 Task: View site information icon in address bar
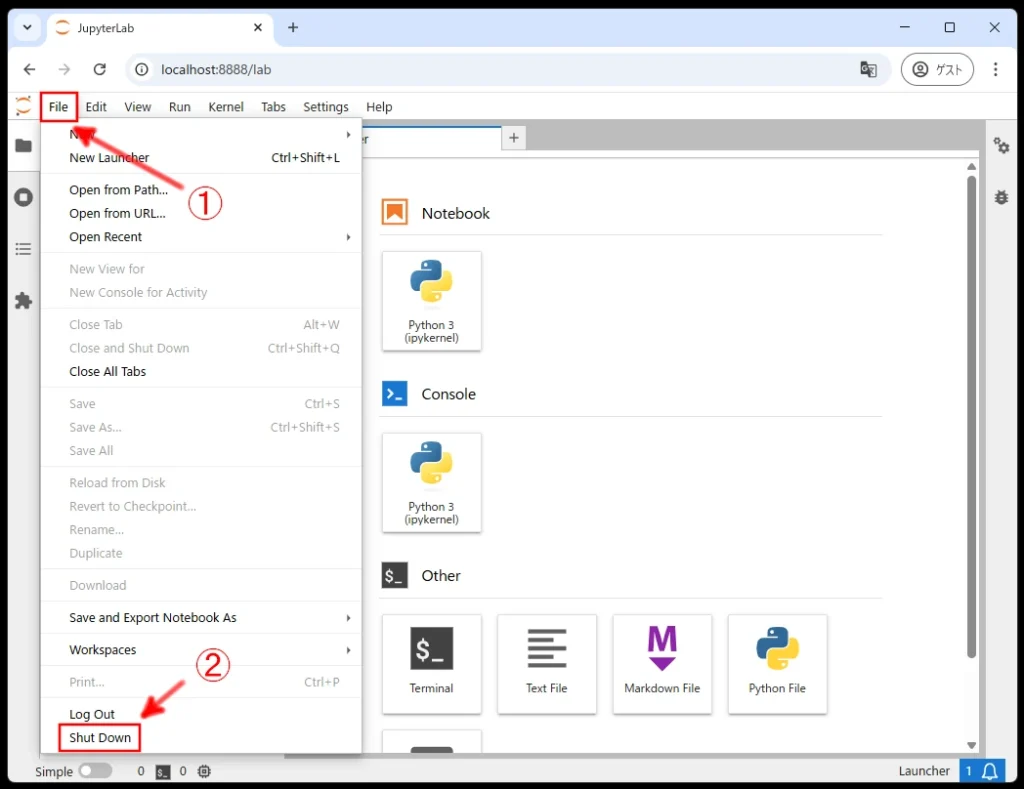click(142, 69)
